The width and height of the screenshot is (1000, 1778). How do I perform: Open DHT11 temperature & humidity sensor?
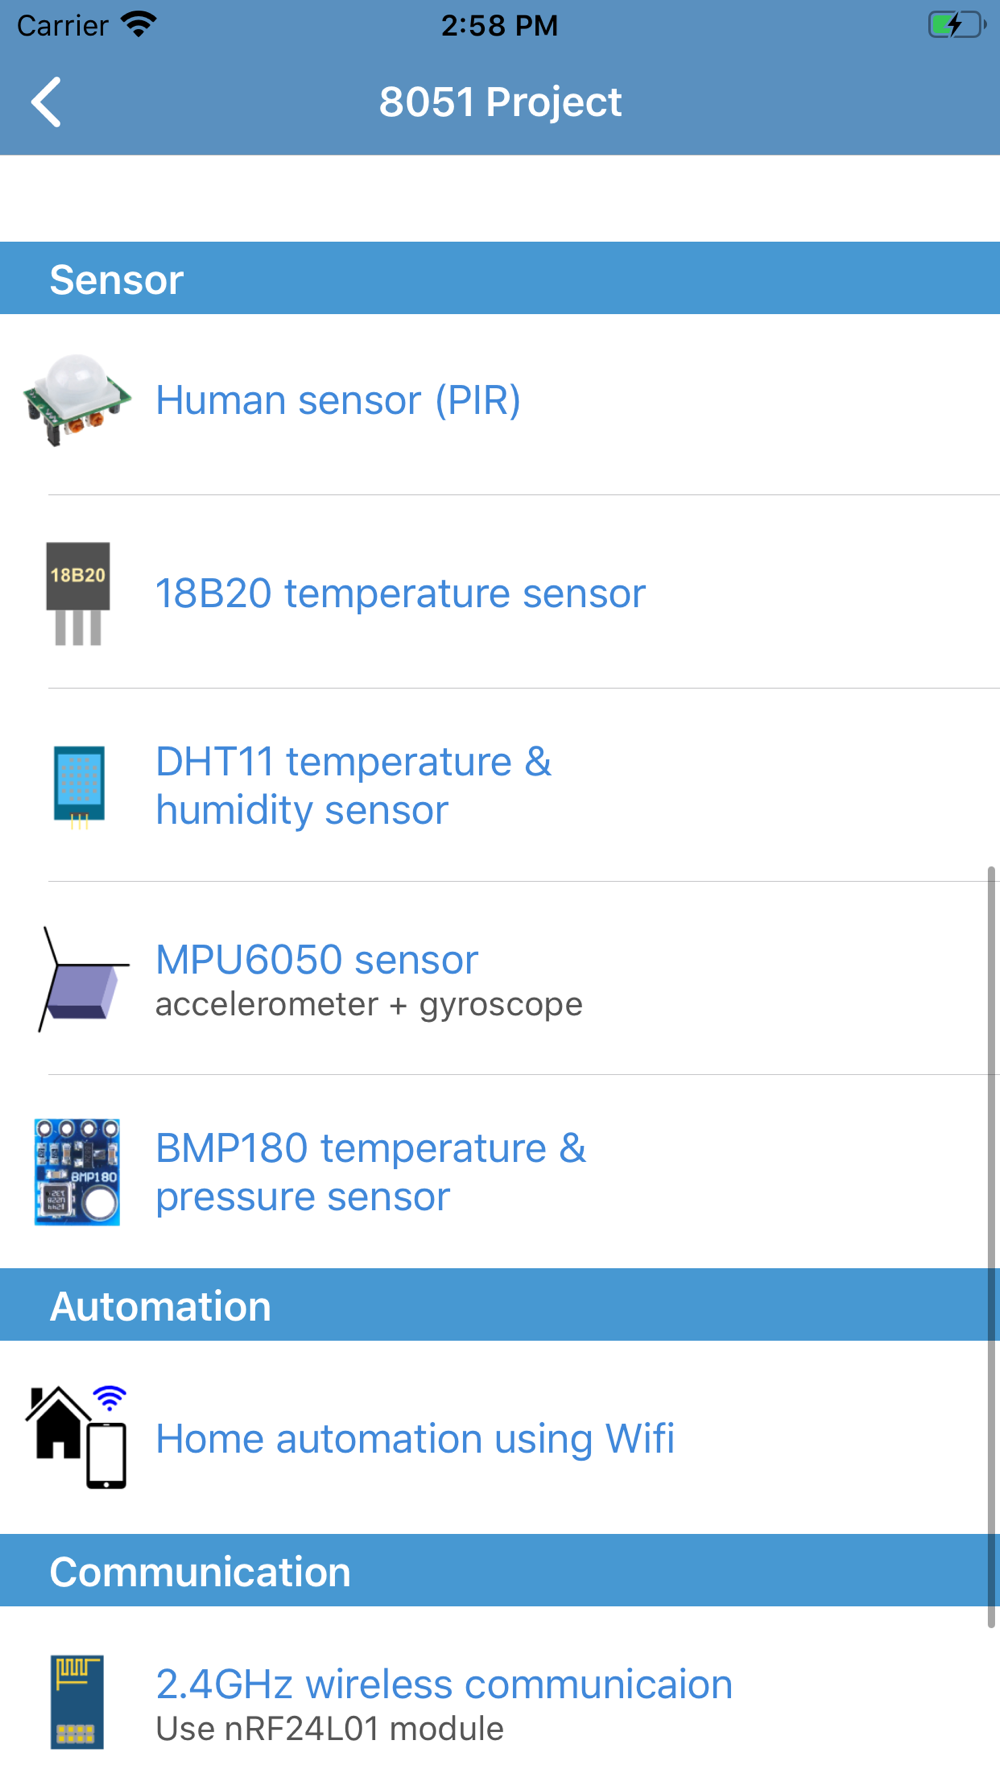pos(500,785)
